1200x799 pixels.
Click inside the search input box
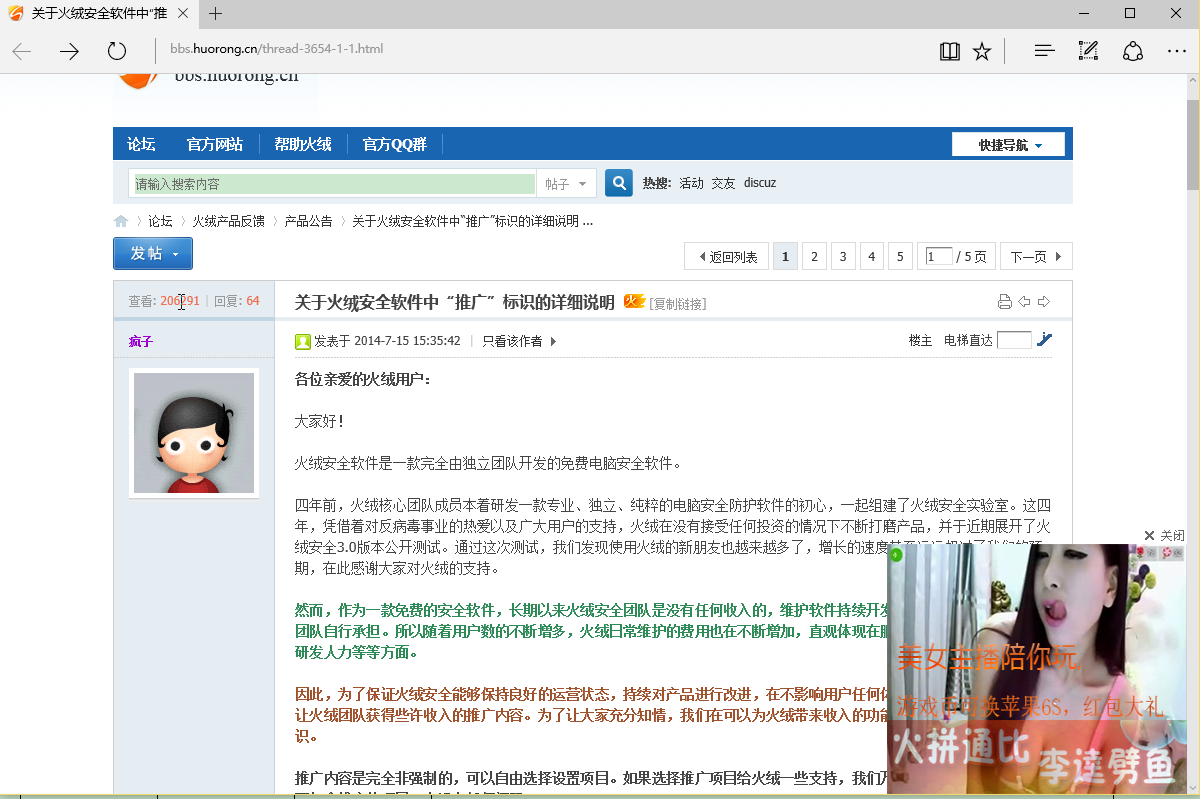(x=330, y=183)
